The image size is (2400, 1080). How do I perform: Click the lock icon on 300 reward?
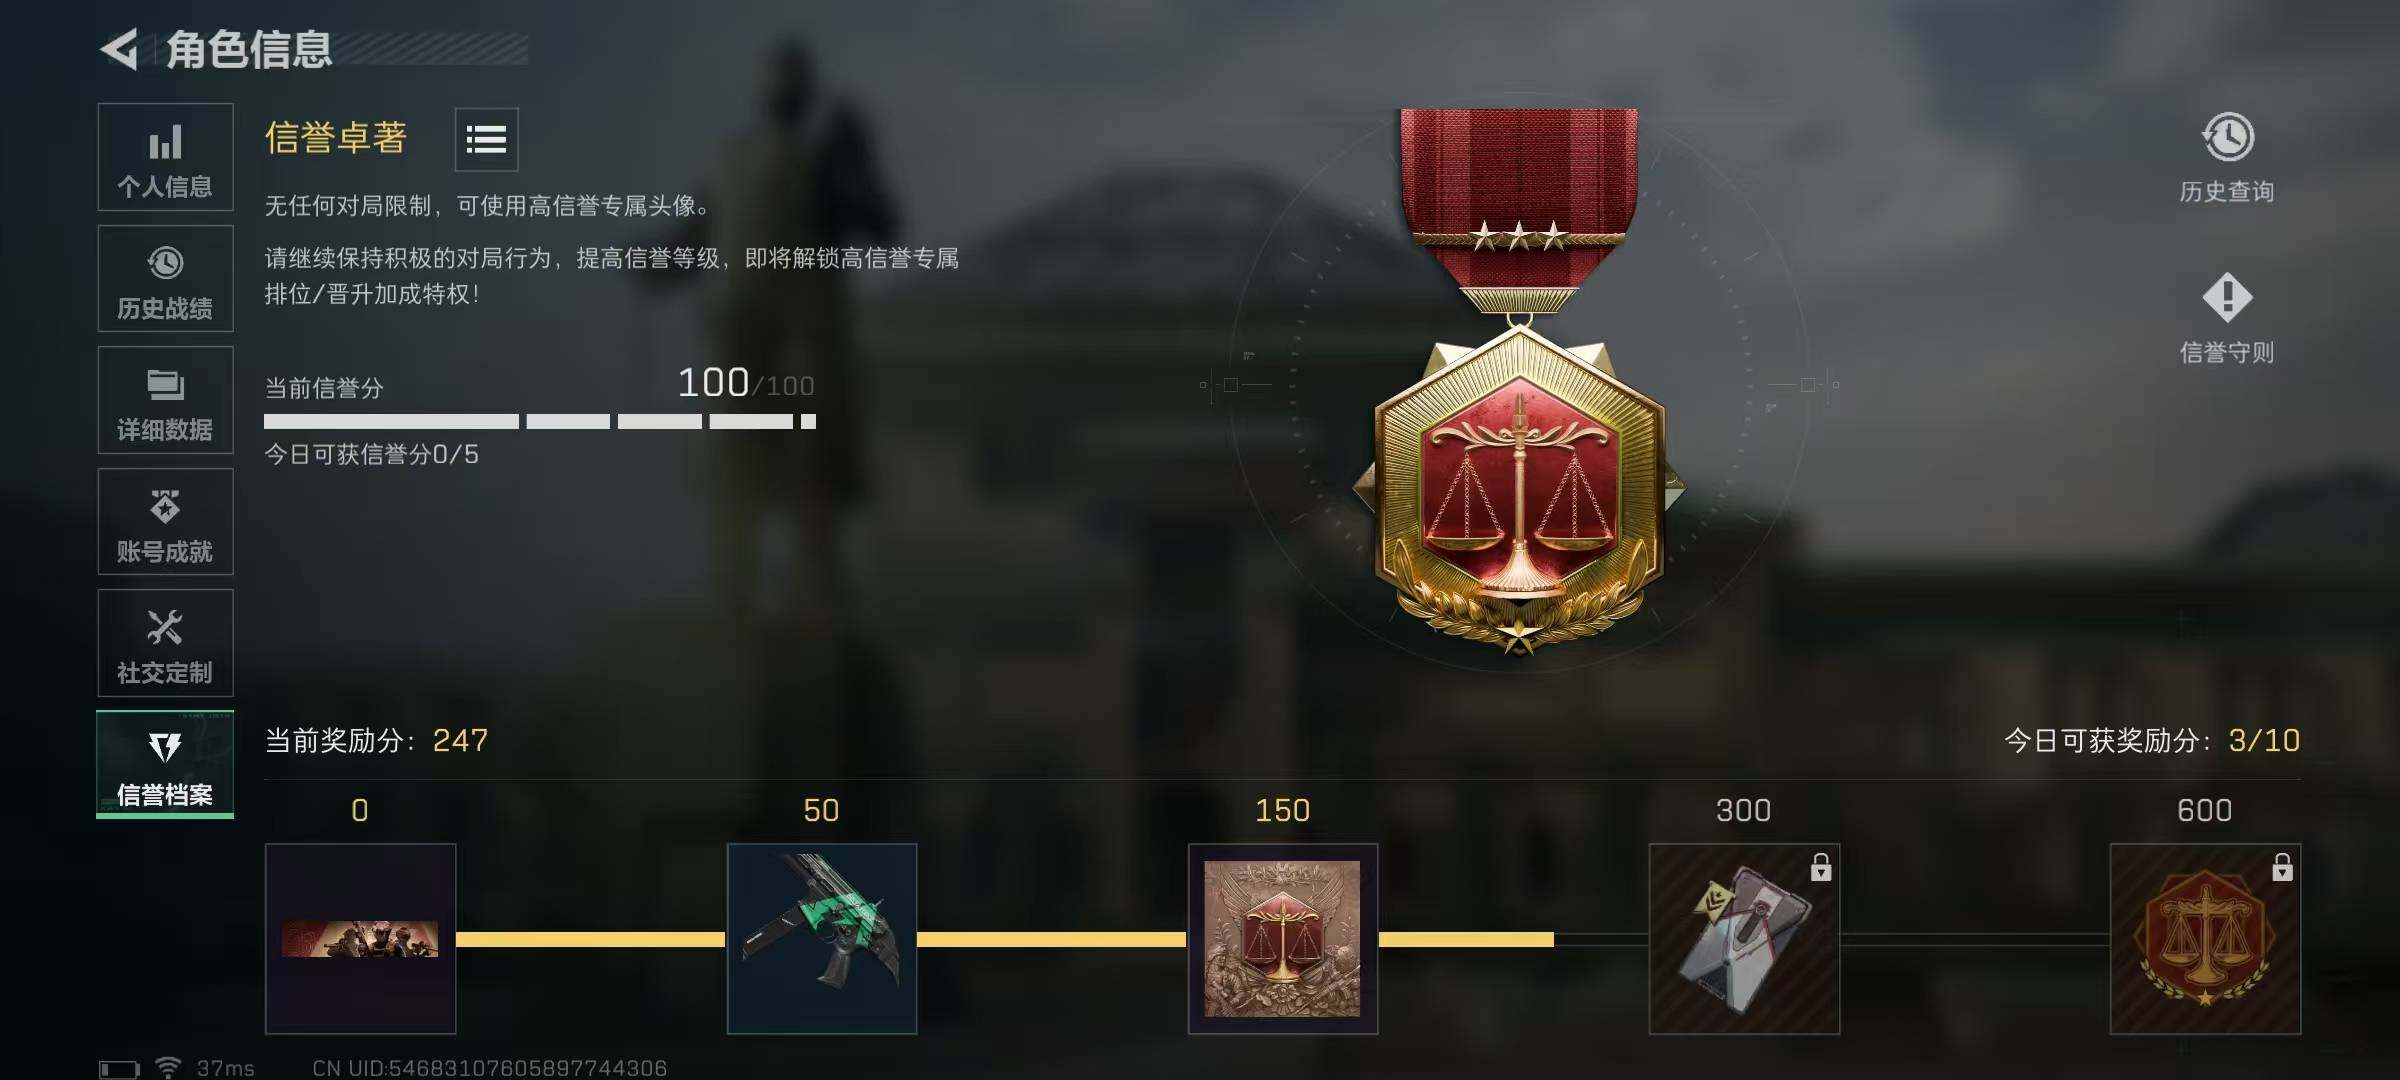1821,867
